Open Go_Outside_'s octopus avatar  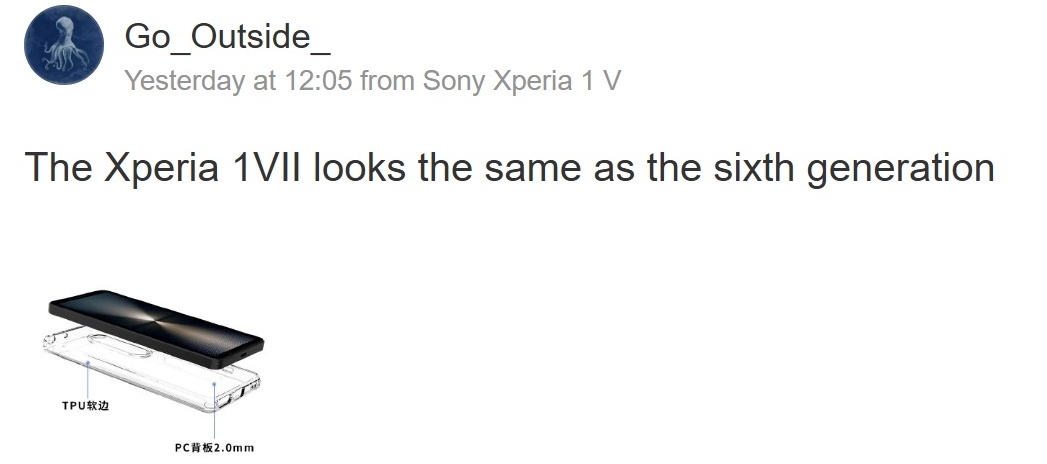tap(65, 45)
